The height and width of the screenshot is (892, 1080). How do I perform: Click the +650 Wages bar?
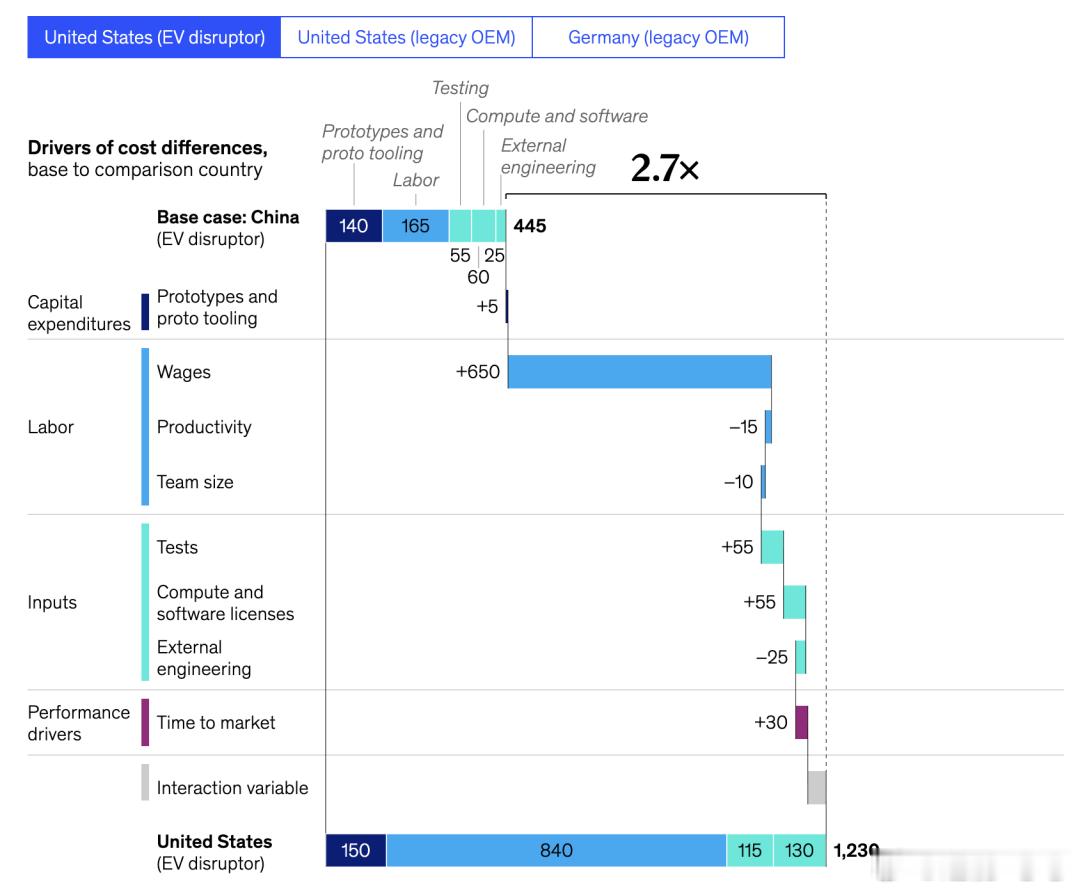coord(639,372)
